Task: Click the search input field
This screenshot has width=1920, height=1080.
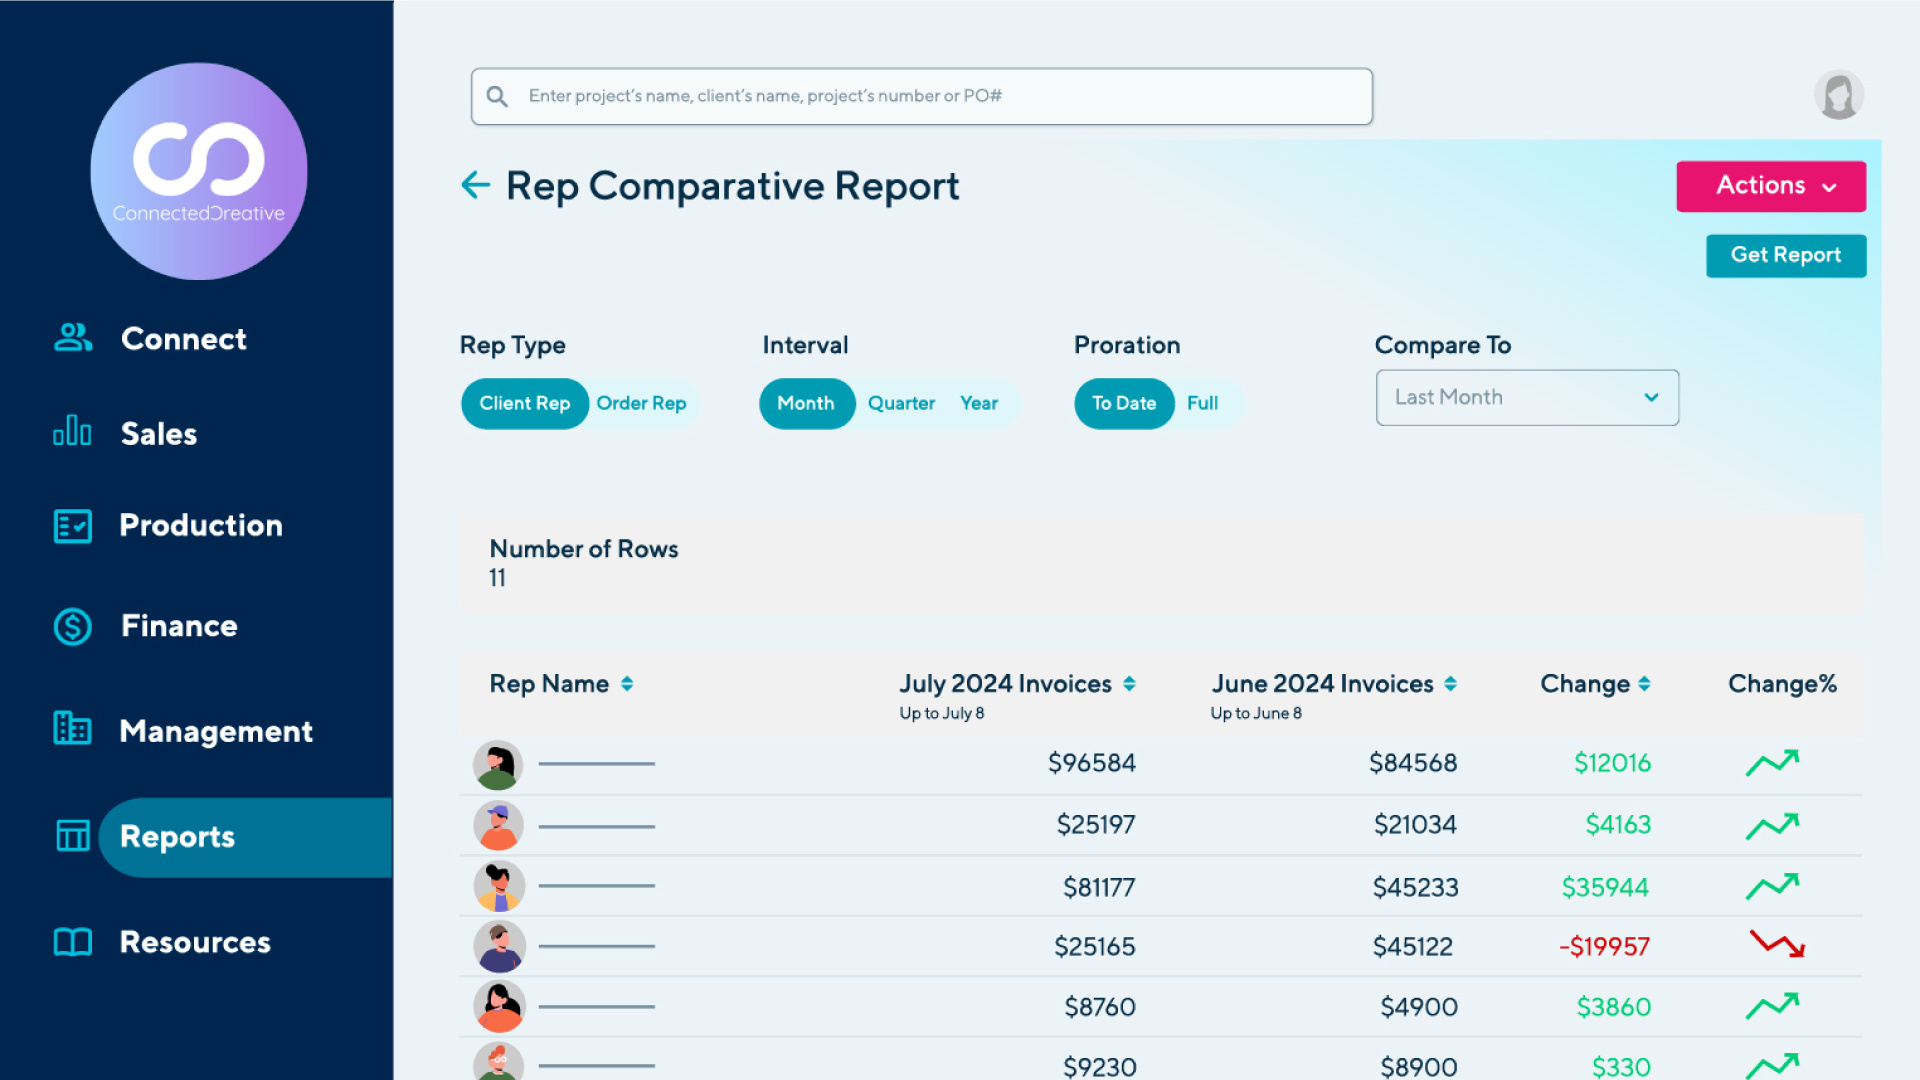Action: [923, 95]
